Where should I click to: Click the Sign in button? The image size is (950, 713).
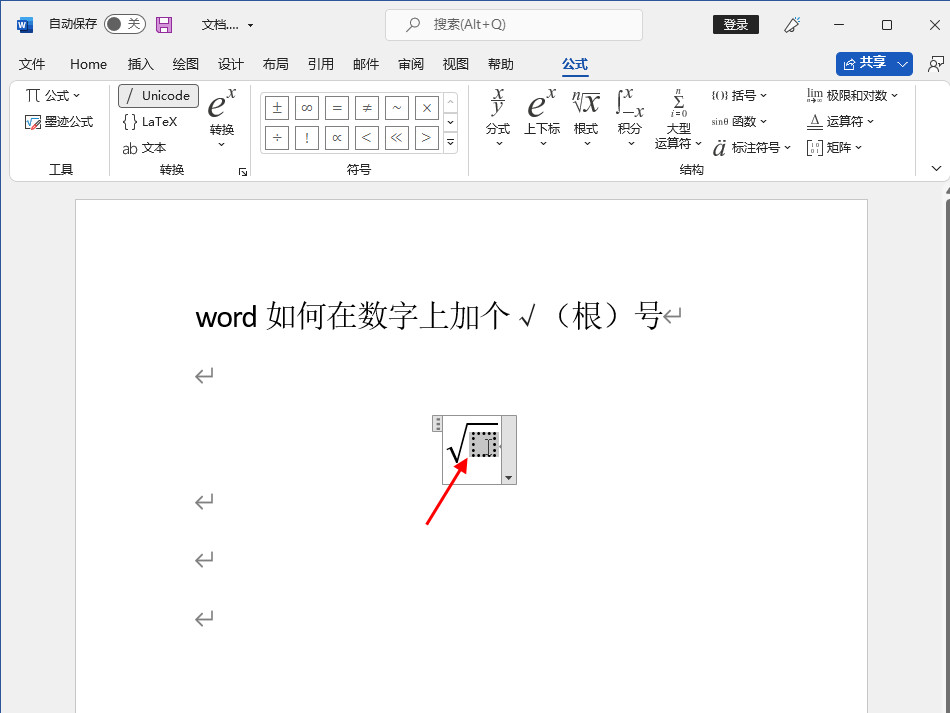click(x=735, y=25)
